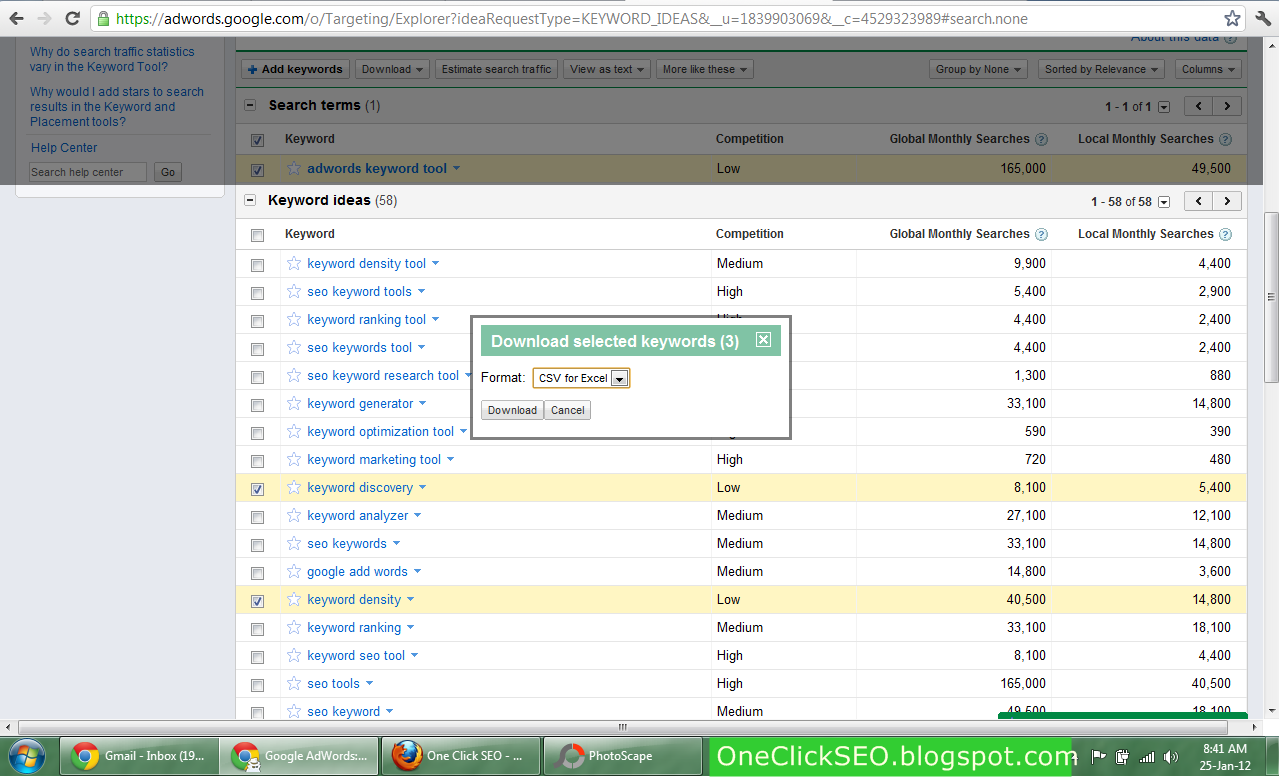
Task: Click Download in the selected keywords dialog
Action: tap(511, 410)
